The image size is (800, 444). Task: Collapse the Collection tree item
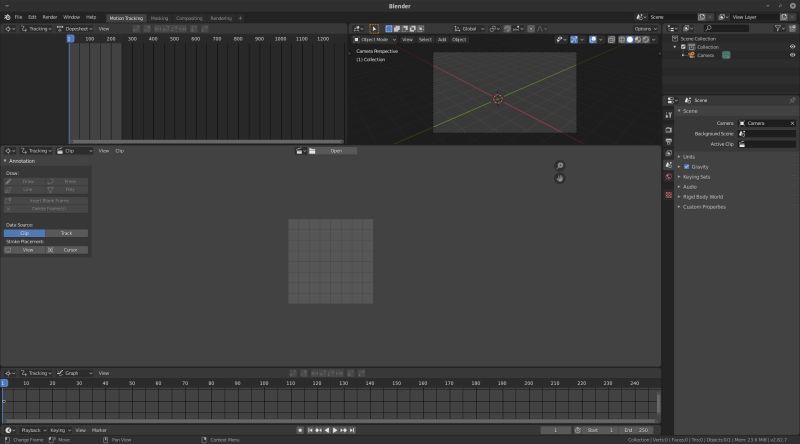click(675, 47)
